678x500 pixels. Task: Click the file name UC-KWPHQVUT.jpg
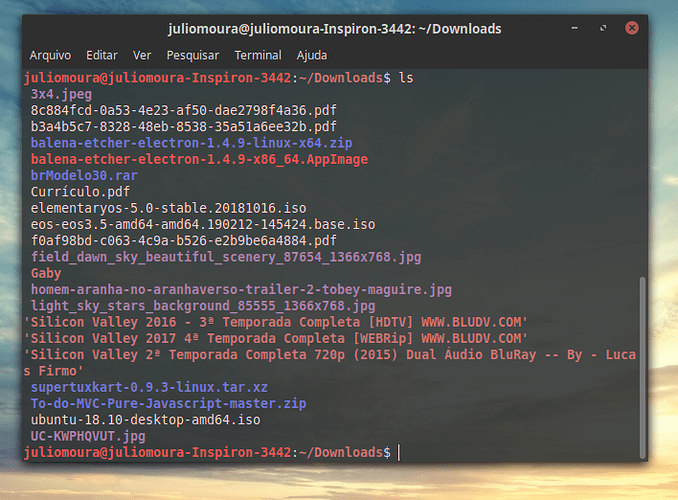click(88, 436)
